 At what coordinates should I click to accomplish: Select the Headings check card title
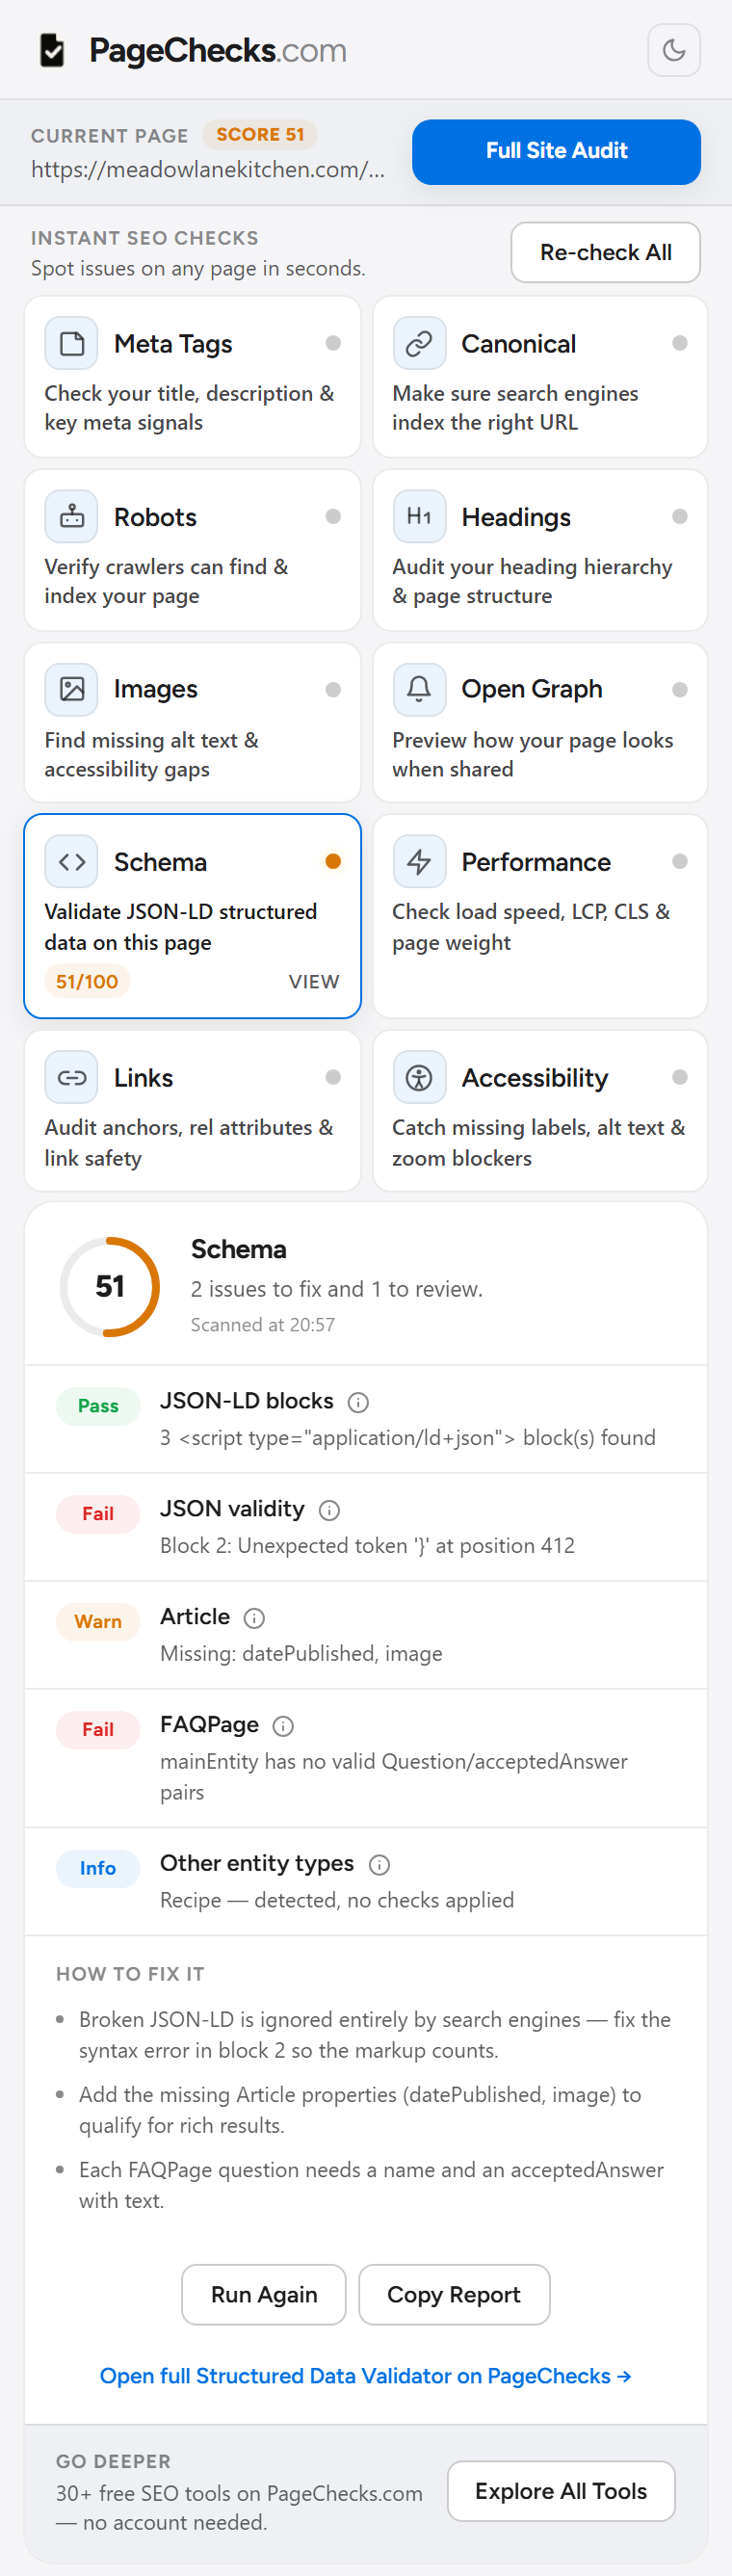pyautogui.click(x=516, y=517)
